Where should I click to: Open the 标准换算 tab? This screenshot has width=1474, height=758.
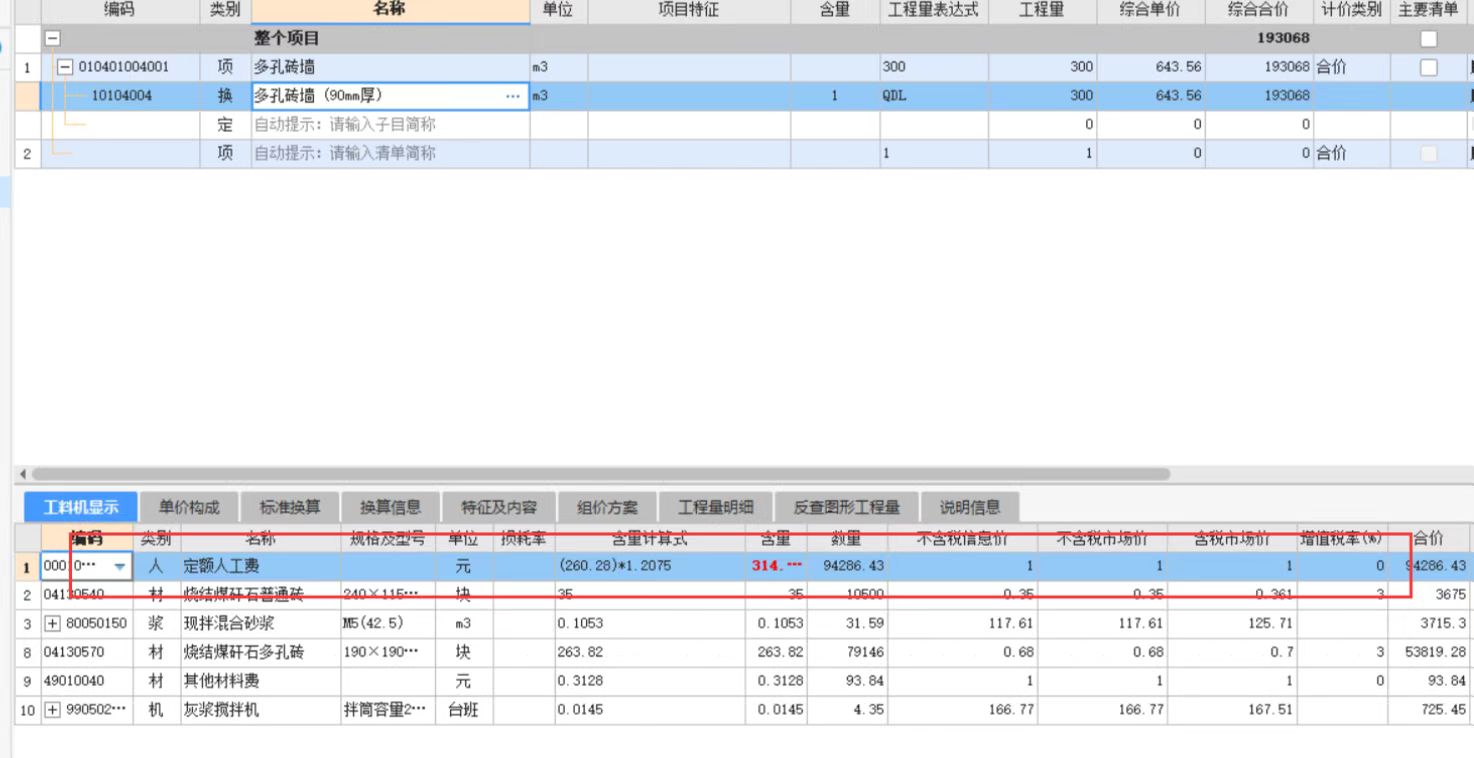coord(290,507)
